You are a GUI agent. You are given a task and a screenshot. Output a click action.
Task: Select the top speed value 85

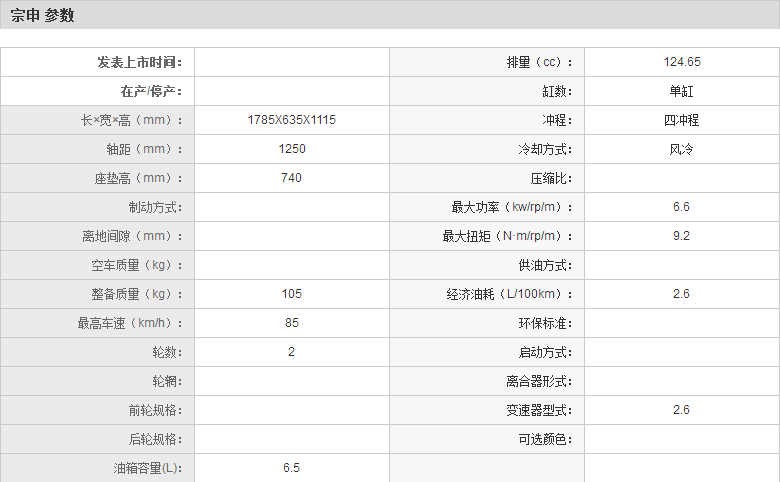click(291, 323)
